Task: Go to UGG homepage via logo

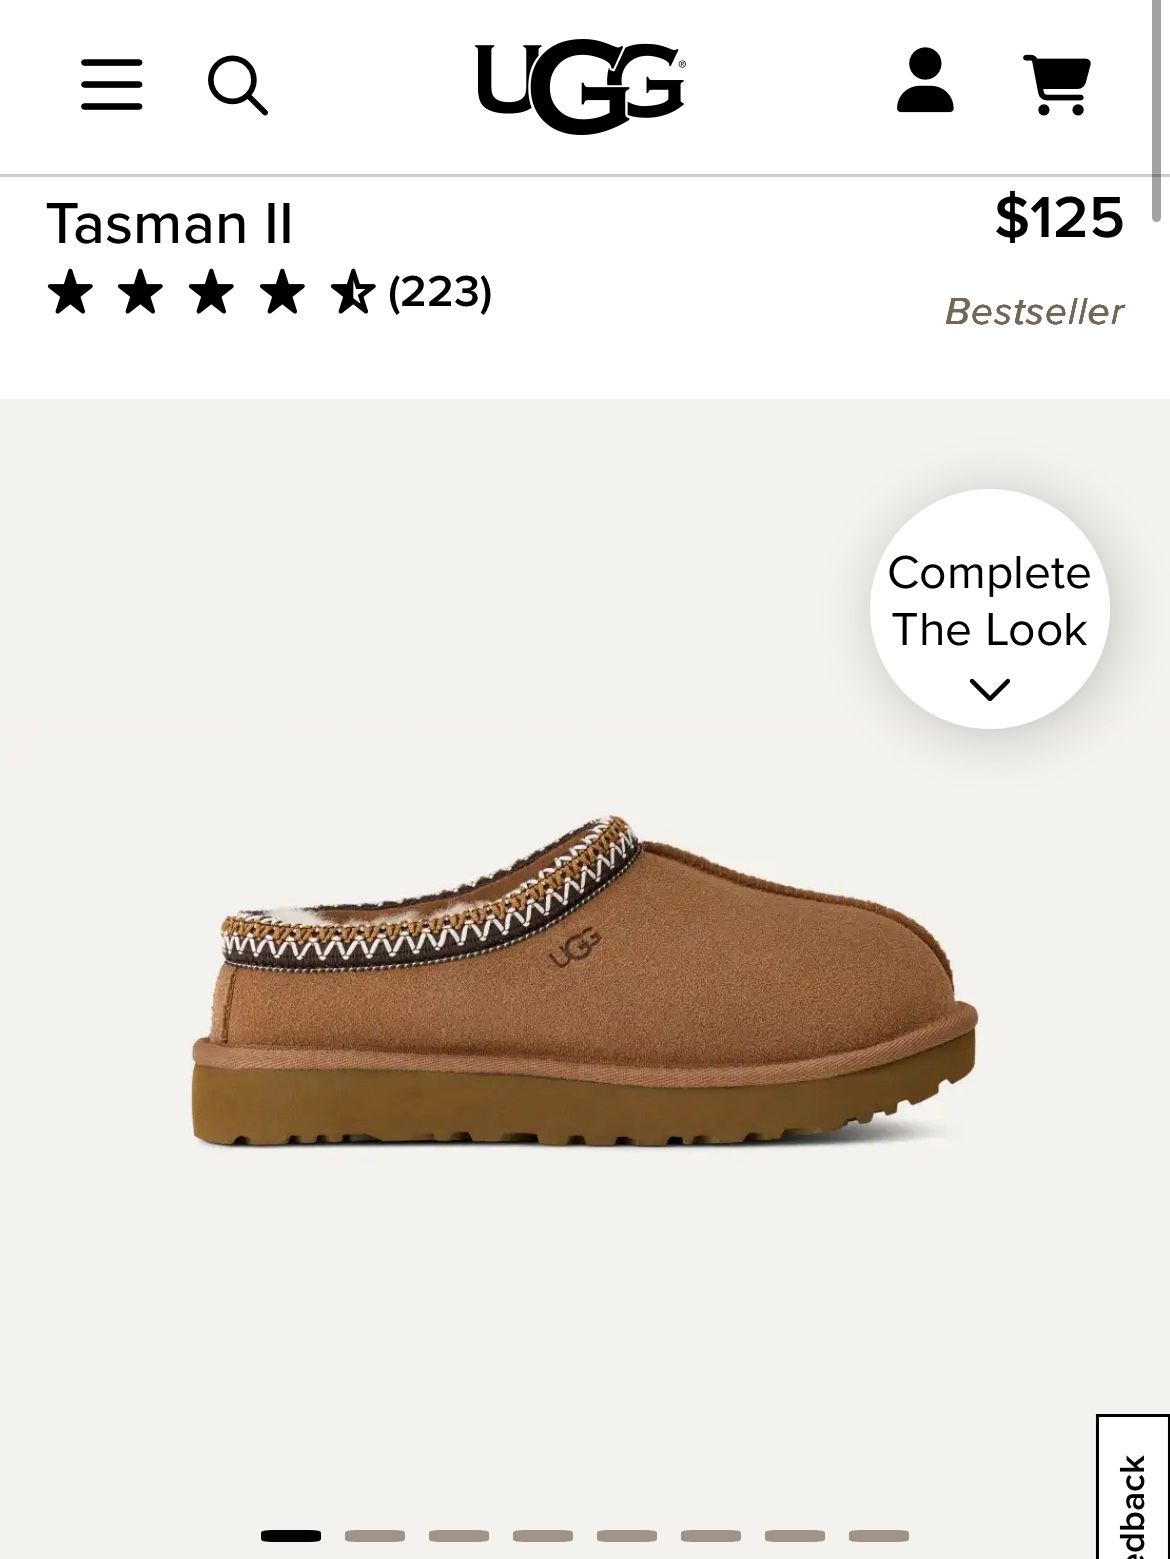Action: pos(580,85)
